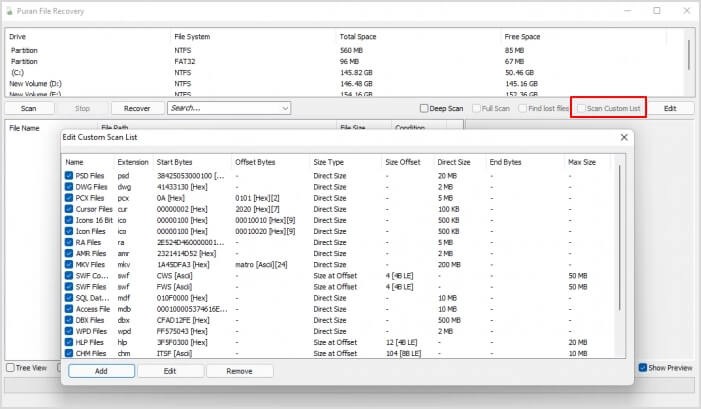Click the 'CFAD12FE [Hex]' start bytes cell

click(183, 320)
